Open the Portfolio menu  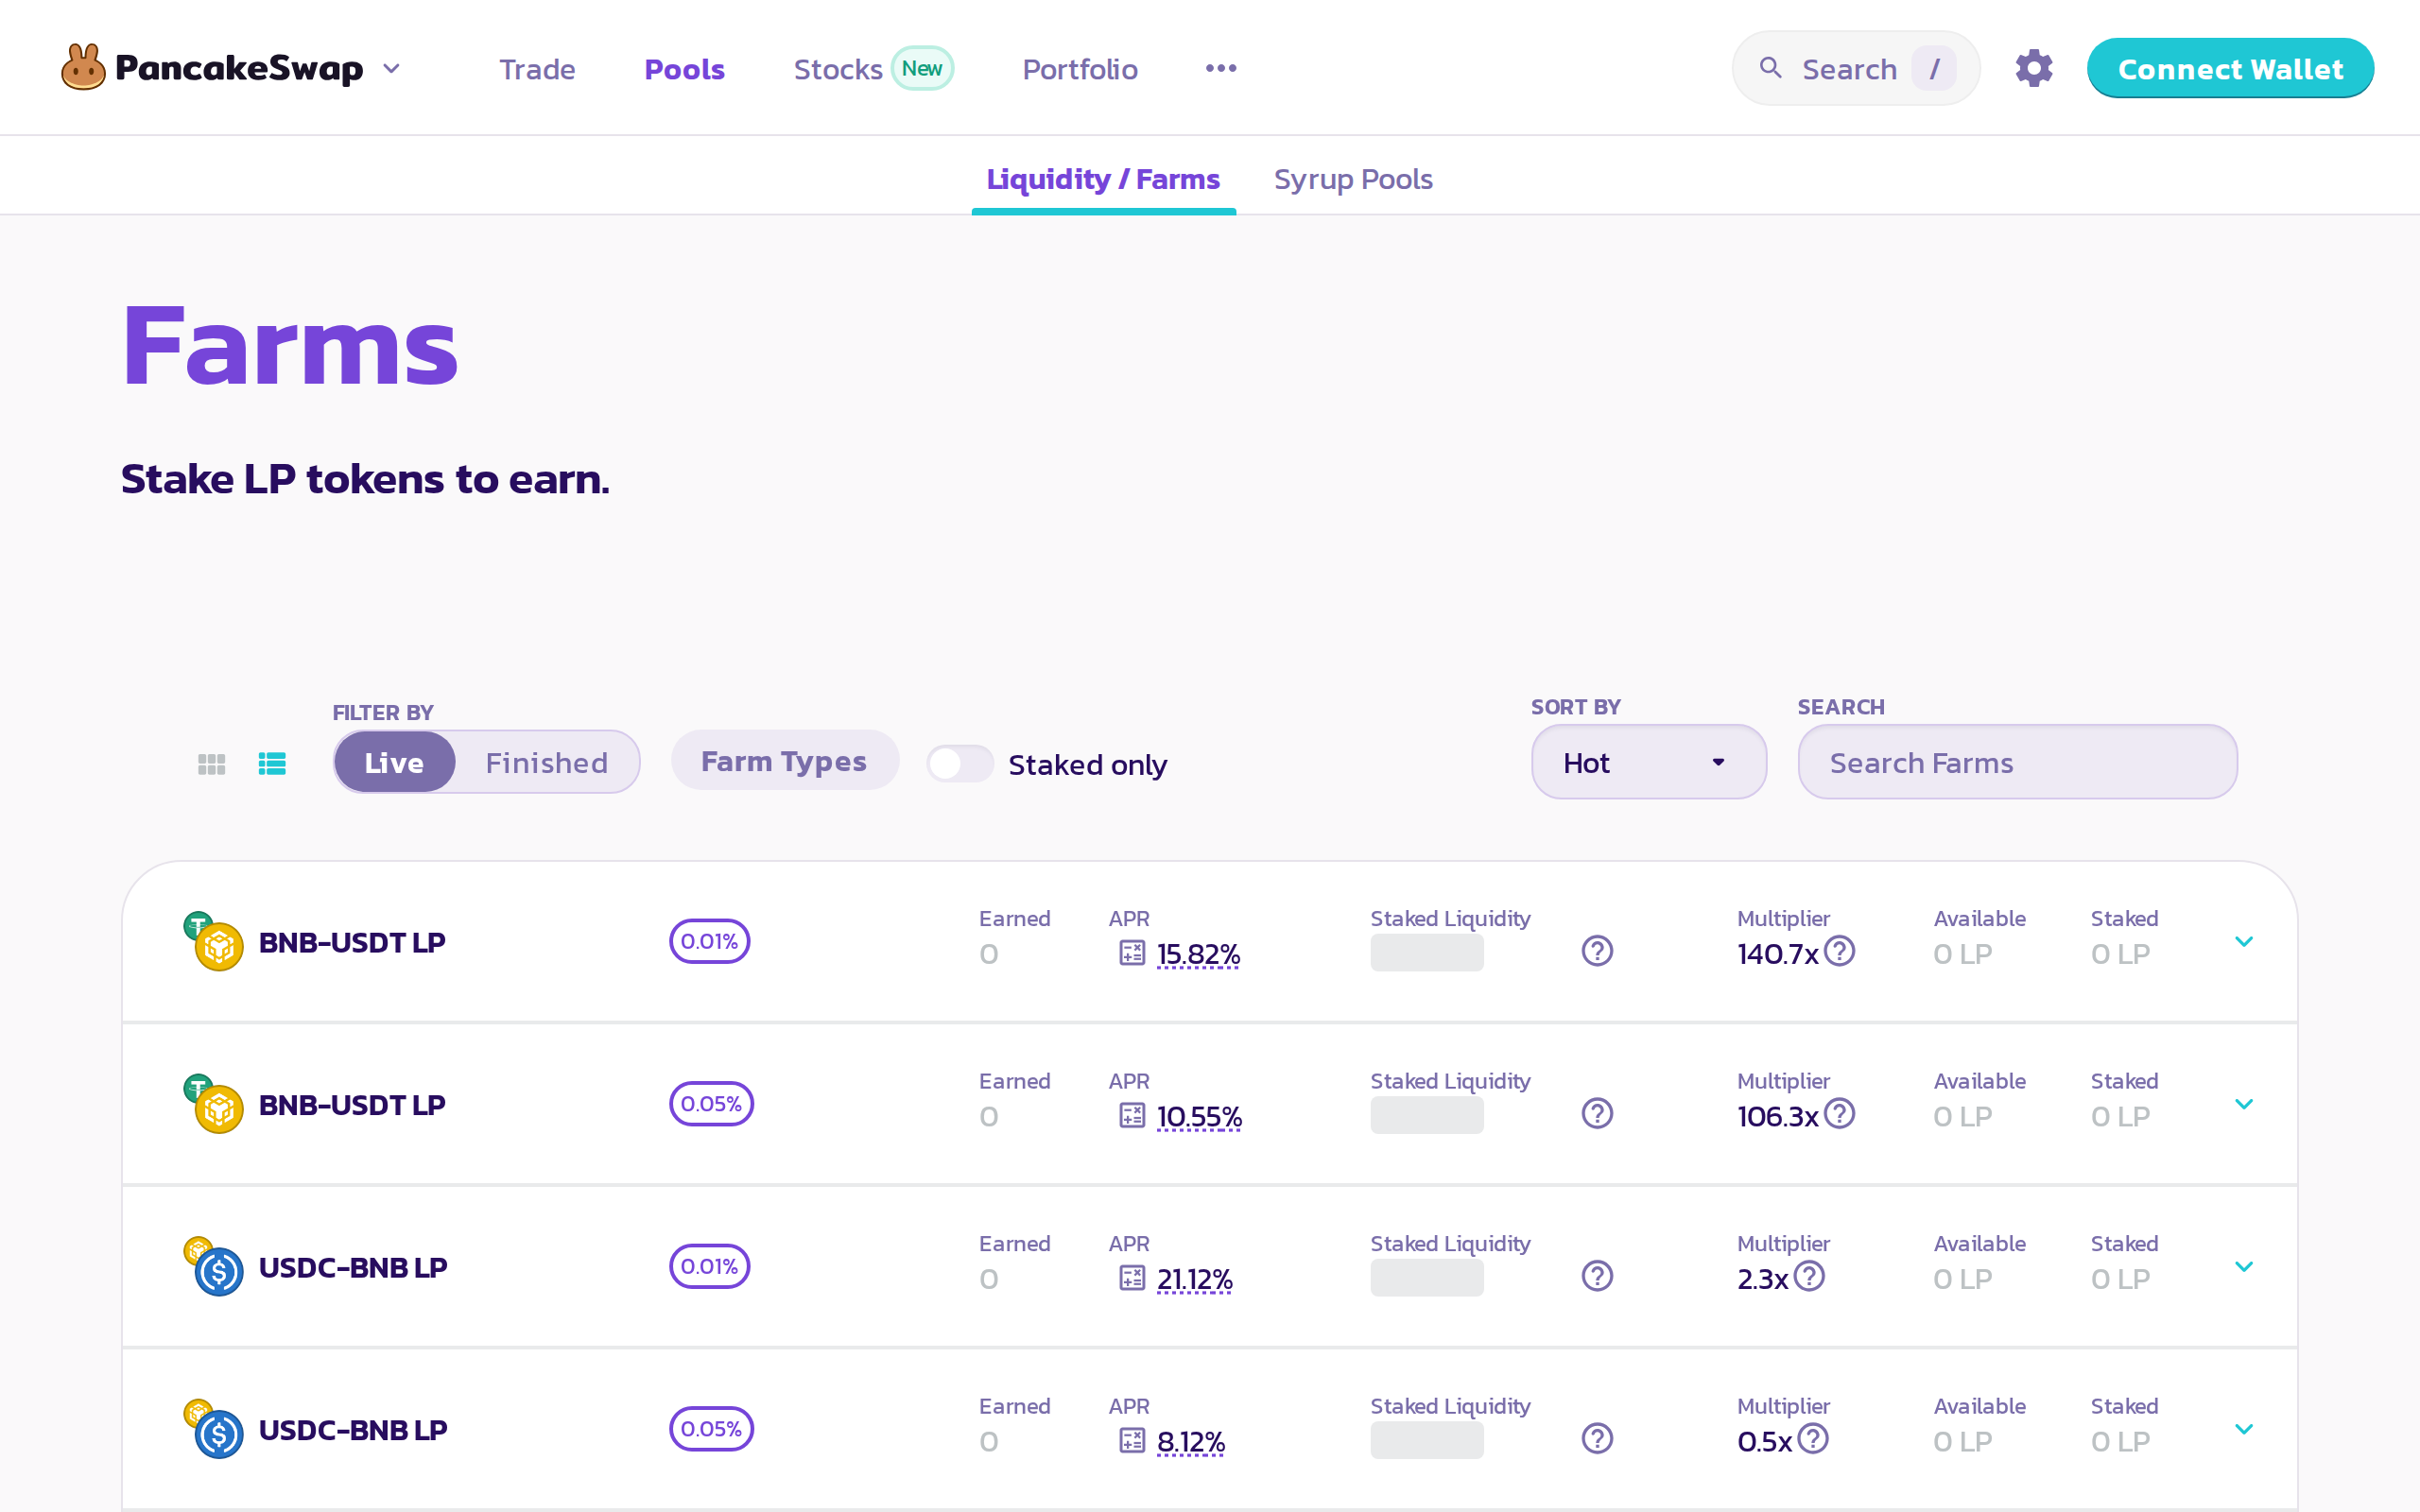(1080, 69)
